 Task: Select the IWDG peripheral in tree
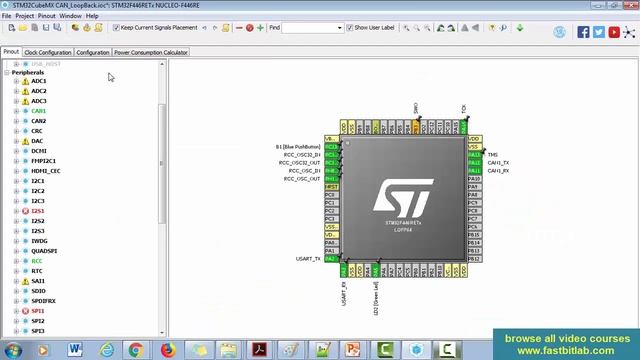(39, 241)
